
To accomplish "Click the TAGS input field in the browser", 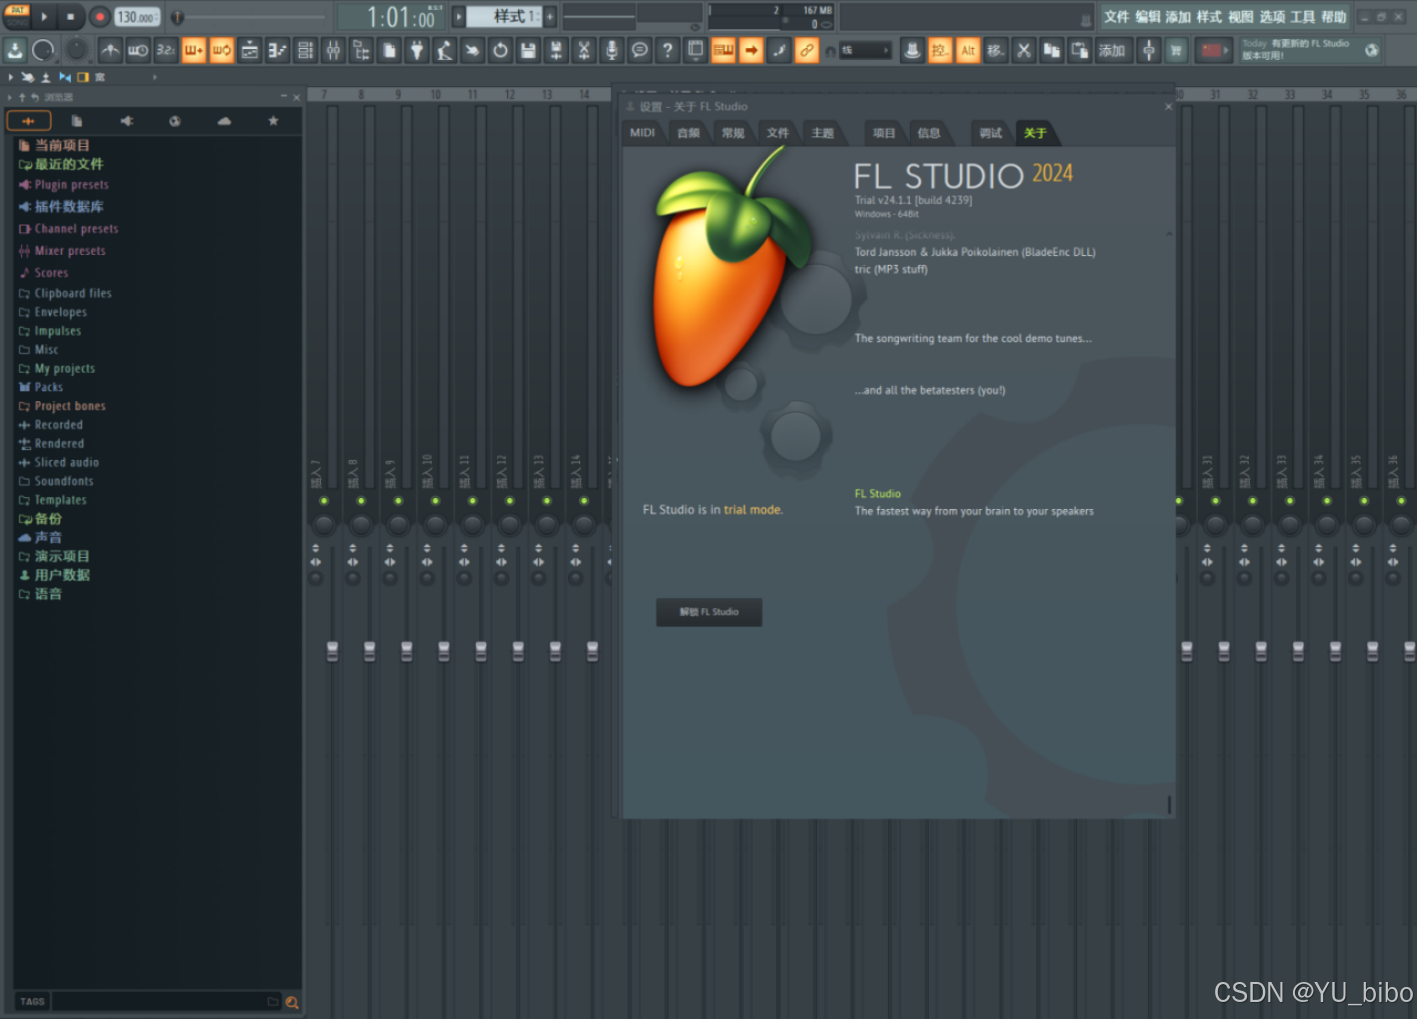I will click(157, 1001).
